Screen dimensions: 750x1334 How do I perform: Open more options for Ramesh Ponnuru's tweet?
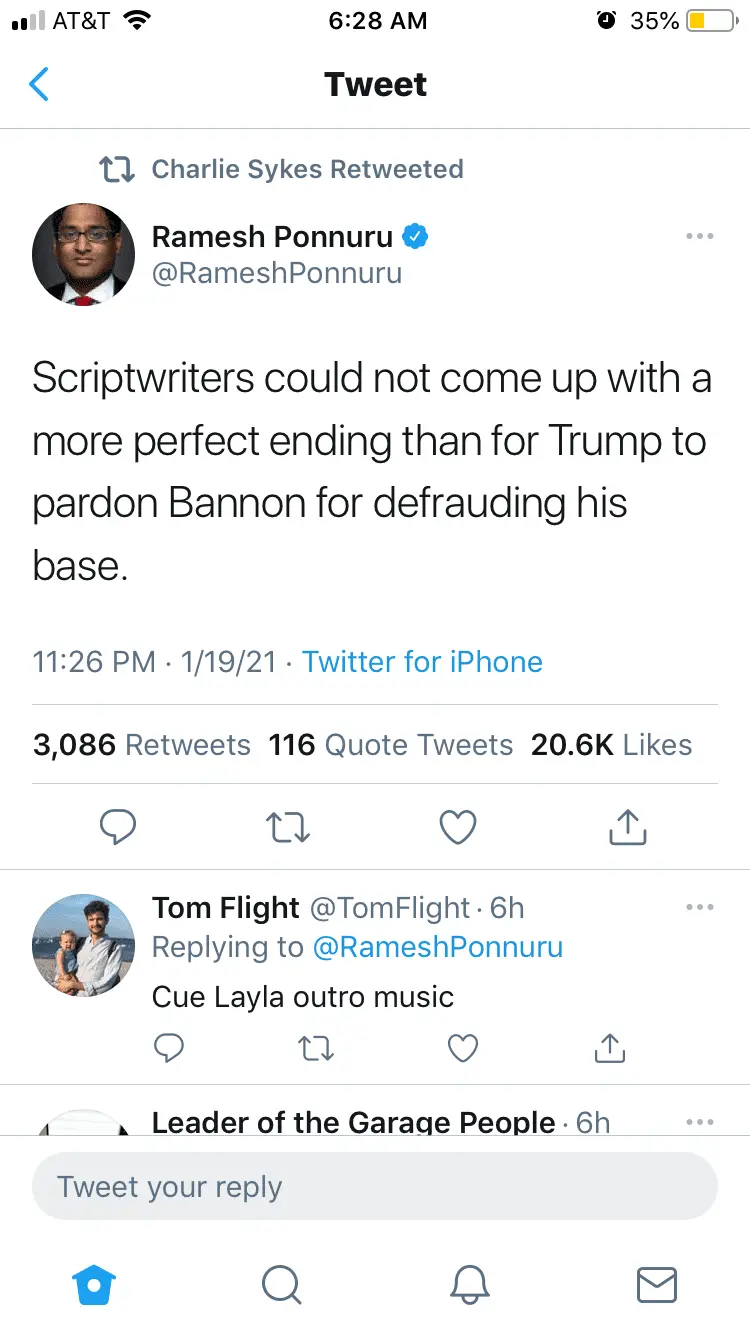tap(699, 237)
